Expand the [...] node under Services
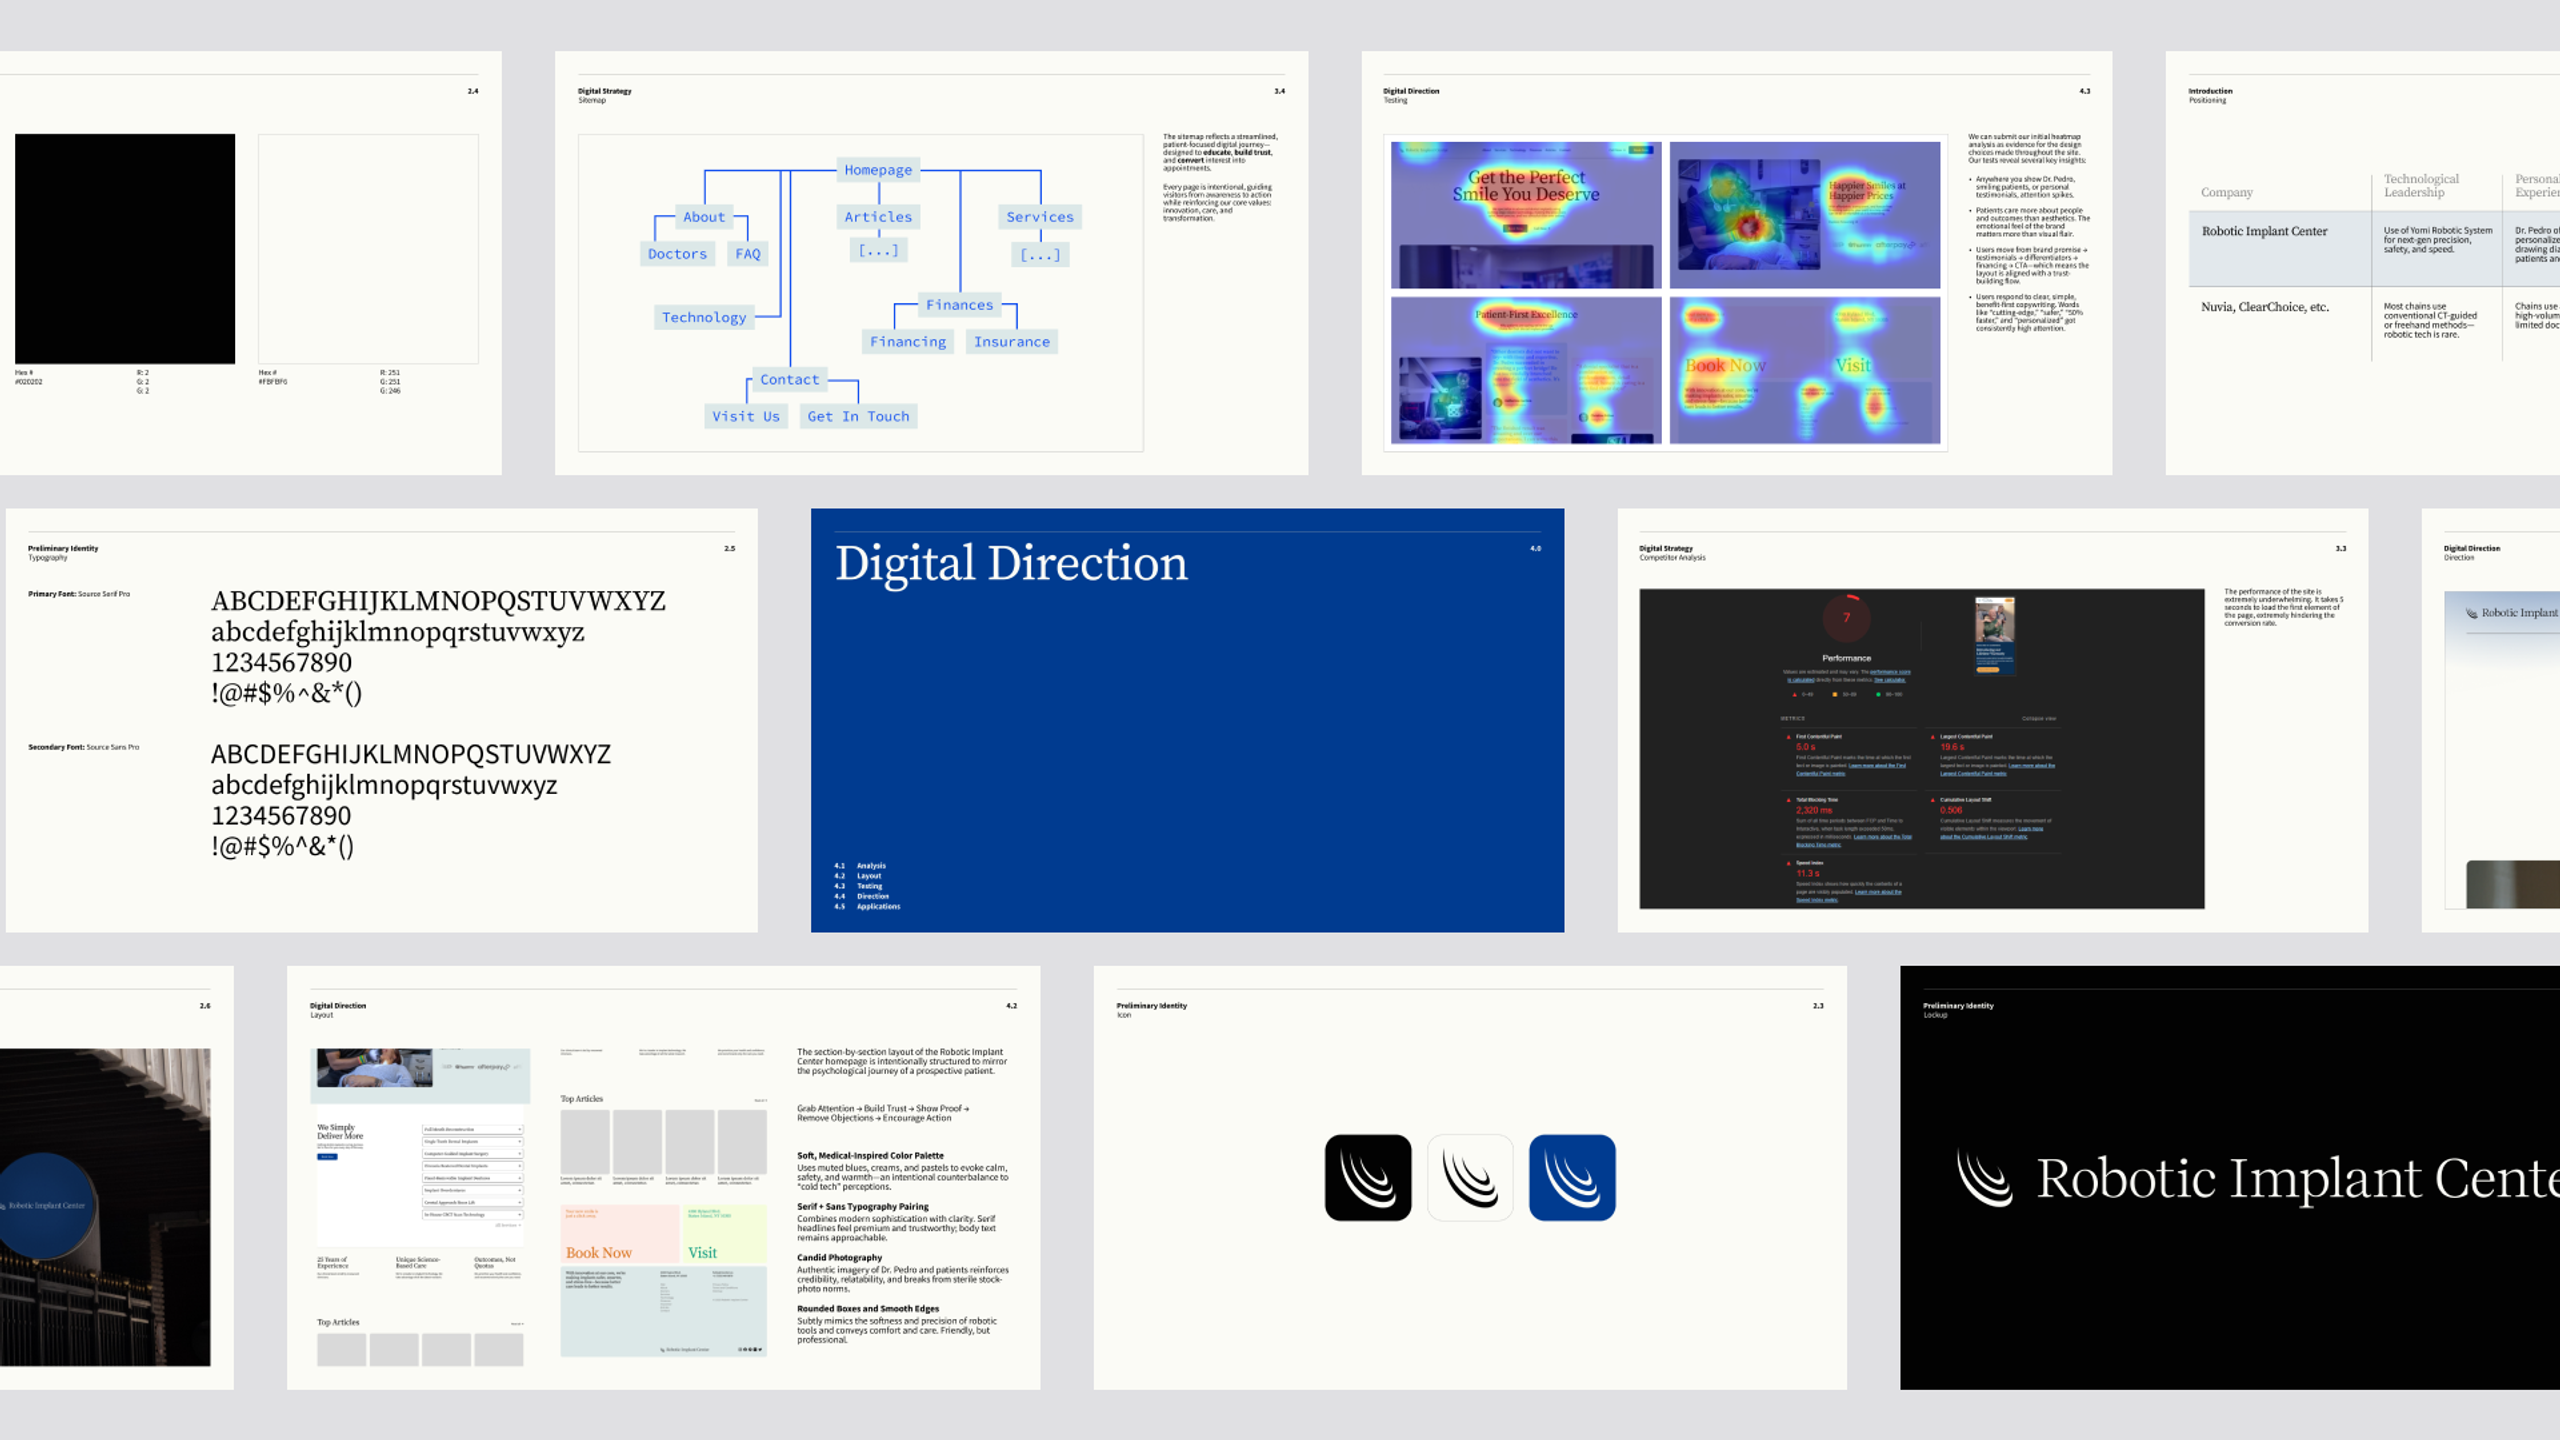This screenshot has height=1440, width=2560. (1040, 255)
